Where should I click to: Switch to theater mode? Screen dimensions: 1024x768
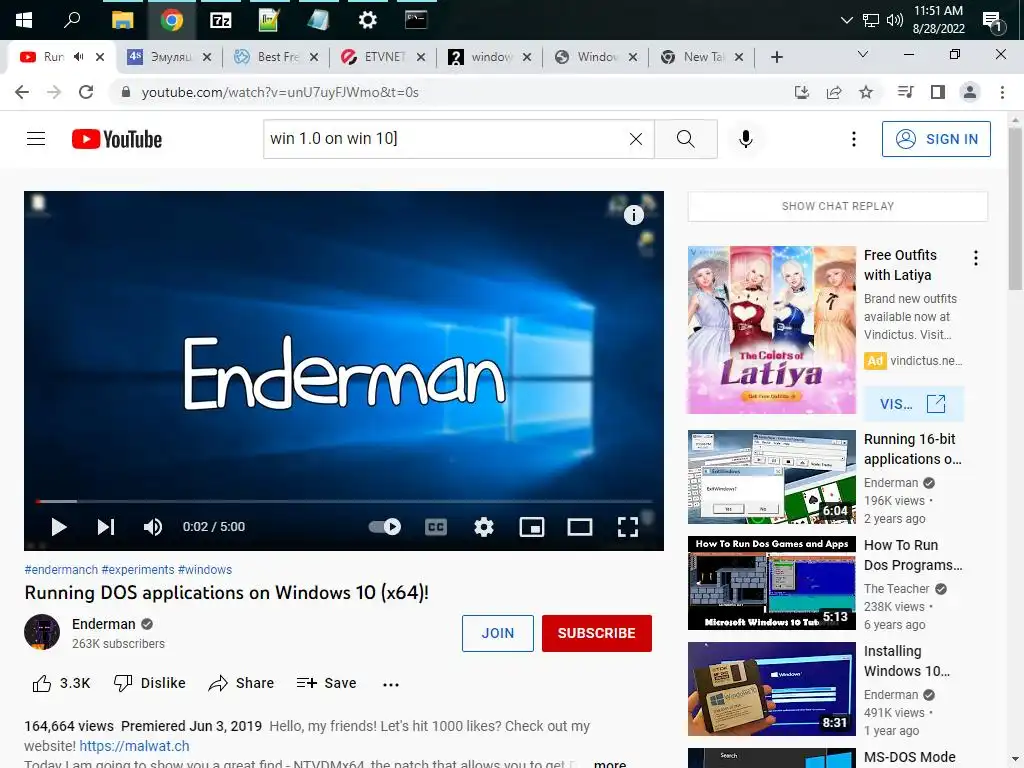(x=579, y=527)
